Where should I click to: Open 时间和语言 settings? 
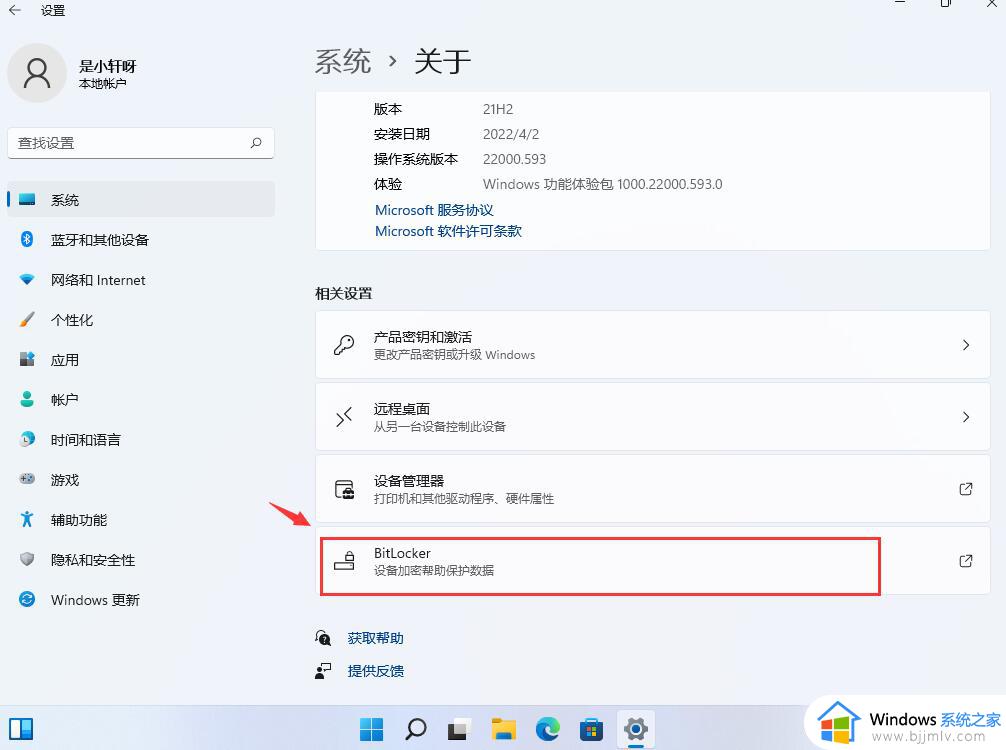pyautogui.click(x=141, y=439)
